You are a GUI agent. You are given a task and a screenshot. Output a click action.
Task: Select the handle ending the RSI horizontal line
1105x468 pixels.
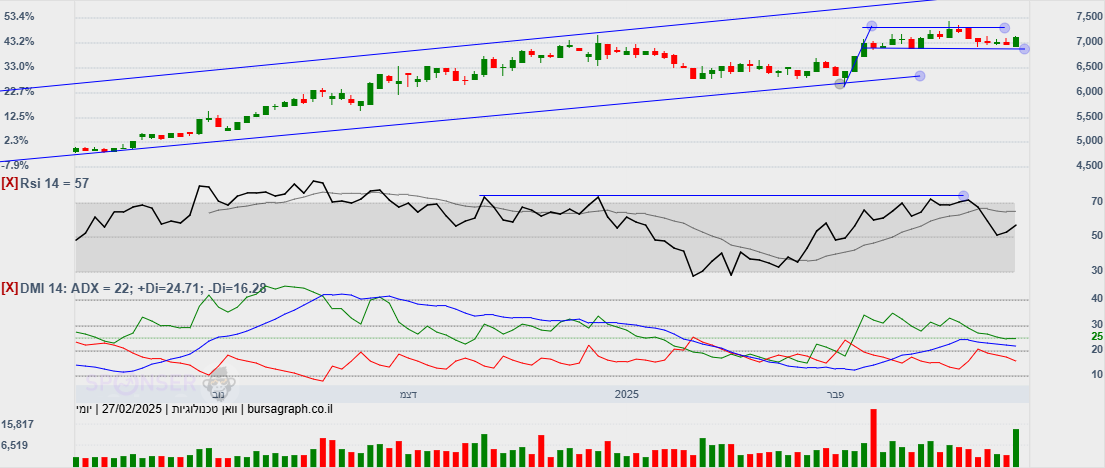[964, 195]
